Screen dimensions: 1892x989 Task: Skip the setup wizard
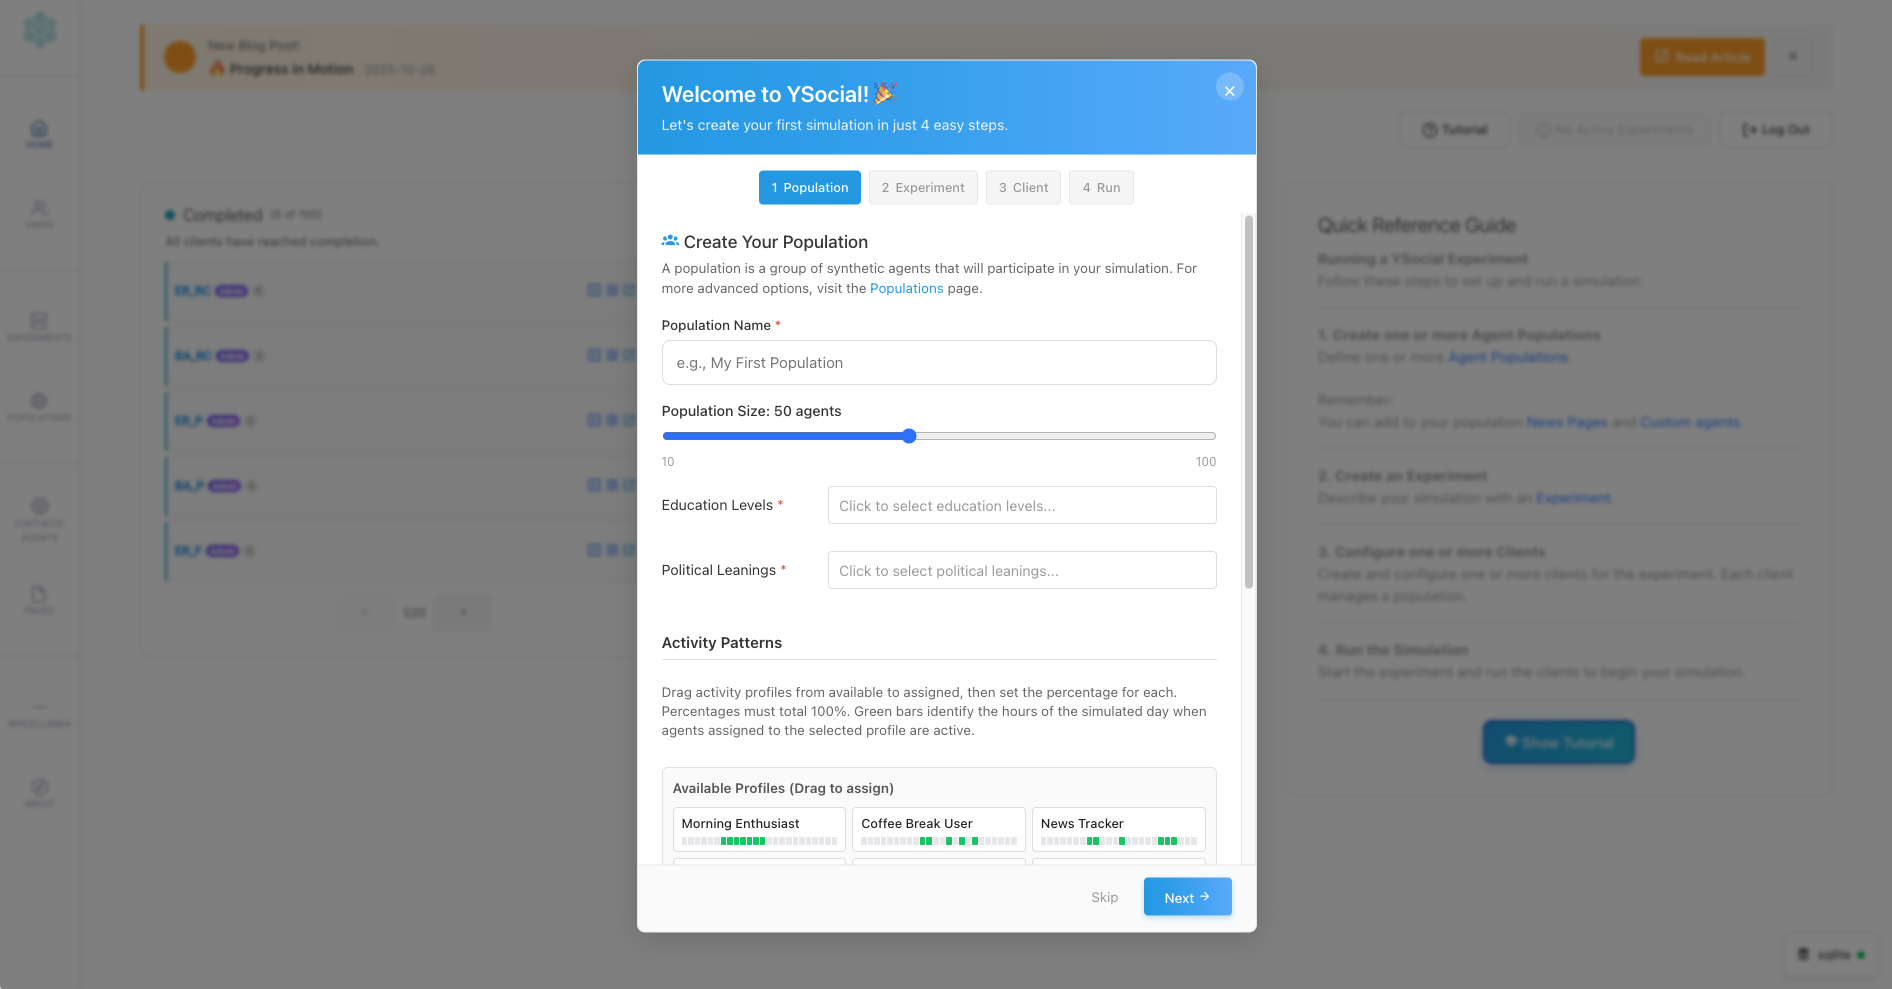(x=1104, y=896)
